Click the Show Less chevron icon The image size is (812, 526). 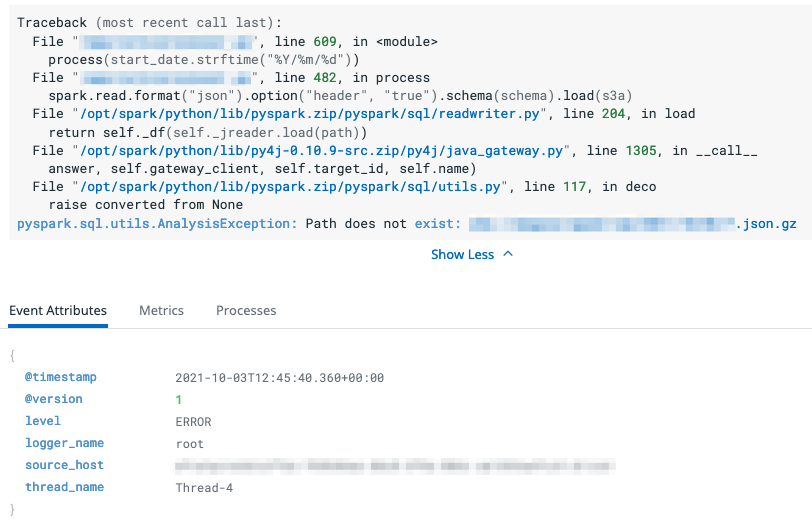coord(508,254)
